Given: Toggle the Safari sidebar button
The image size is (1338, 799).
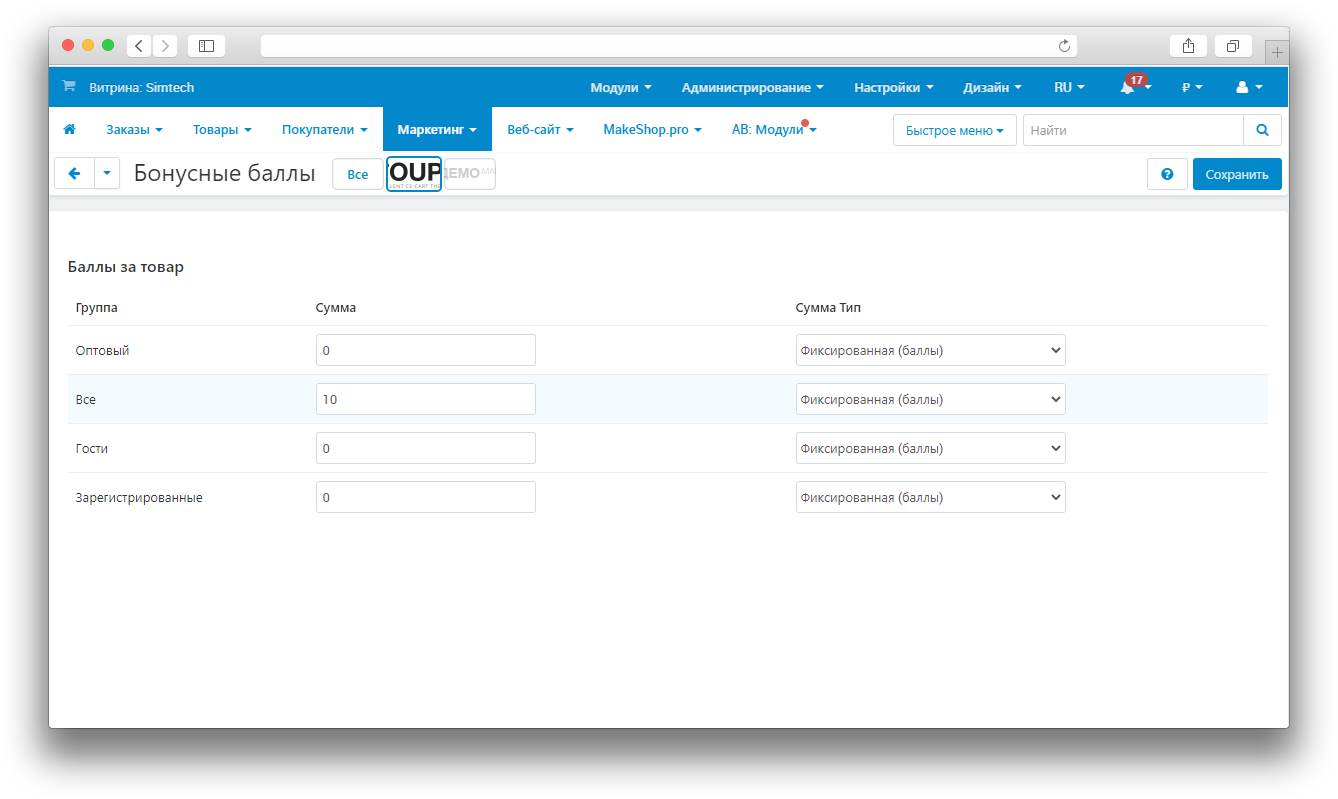Looking at the screenshot, I should click(206, 46).
